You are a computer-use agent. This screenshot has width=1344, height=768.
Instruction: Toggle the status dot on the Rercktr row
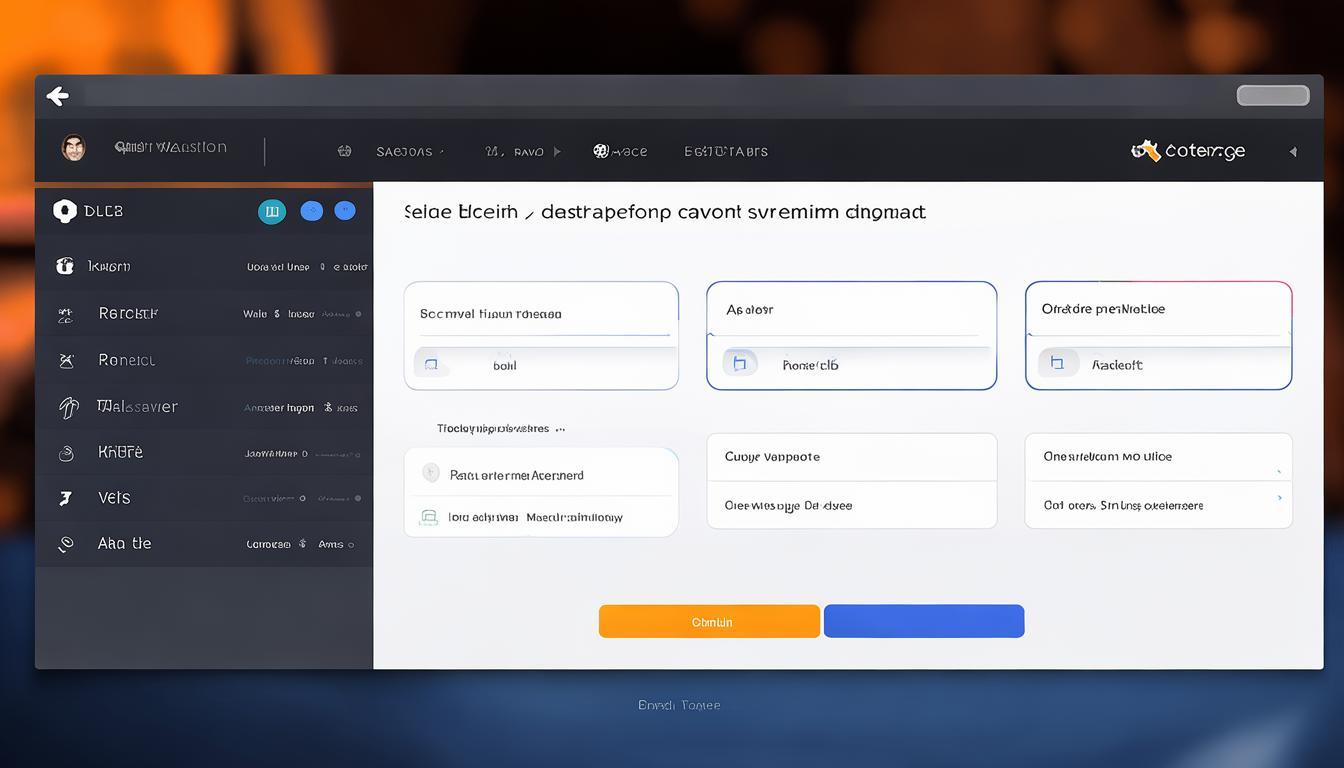tap(358, 314)
